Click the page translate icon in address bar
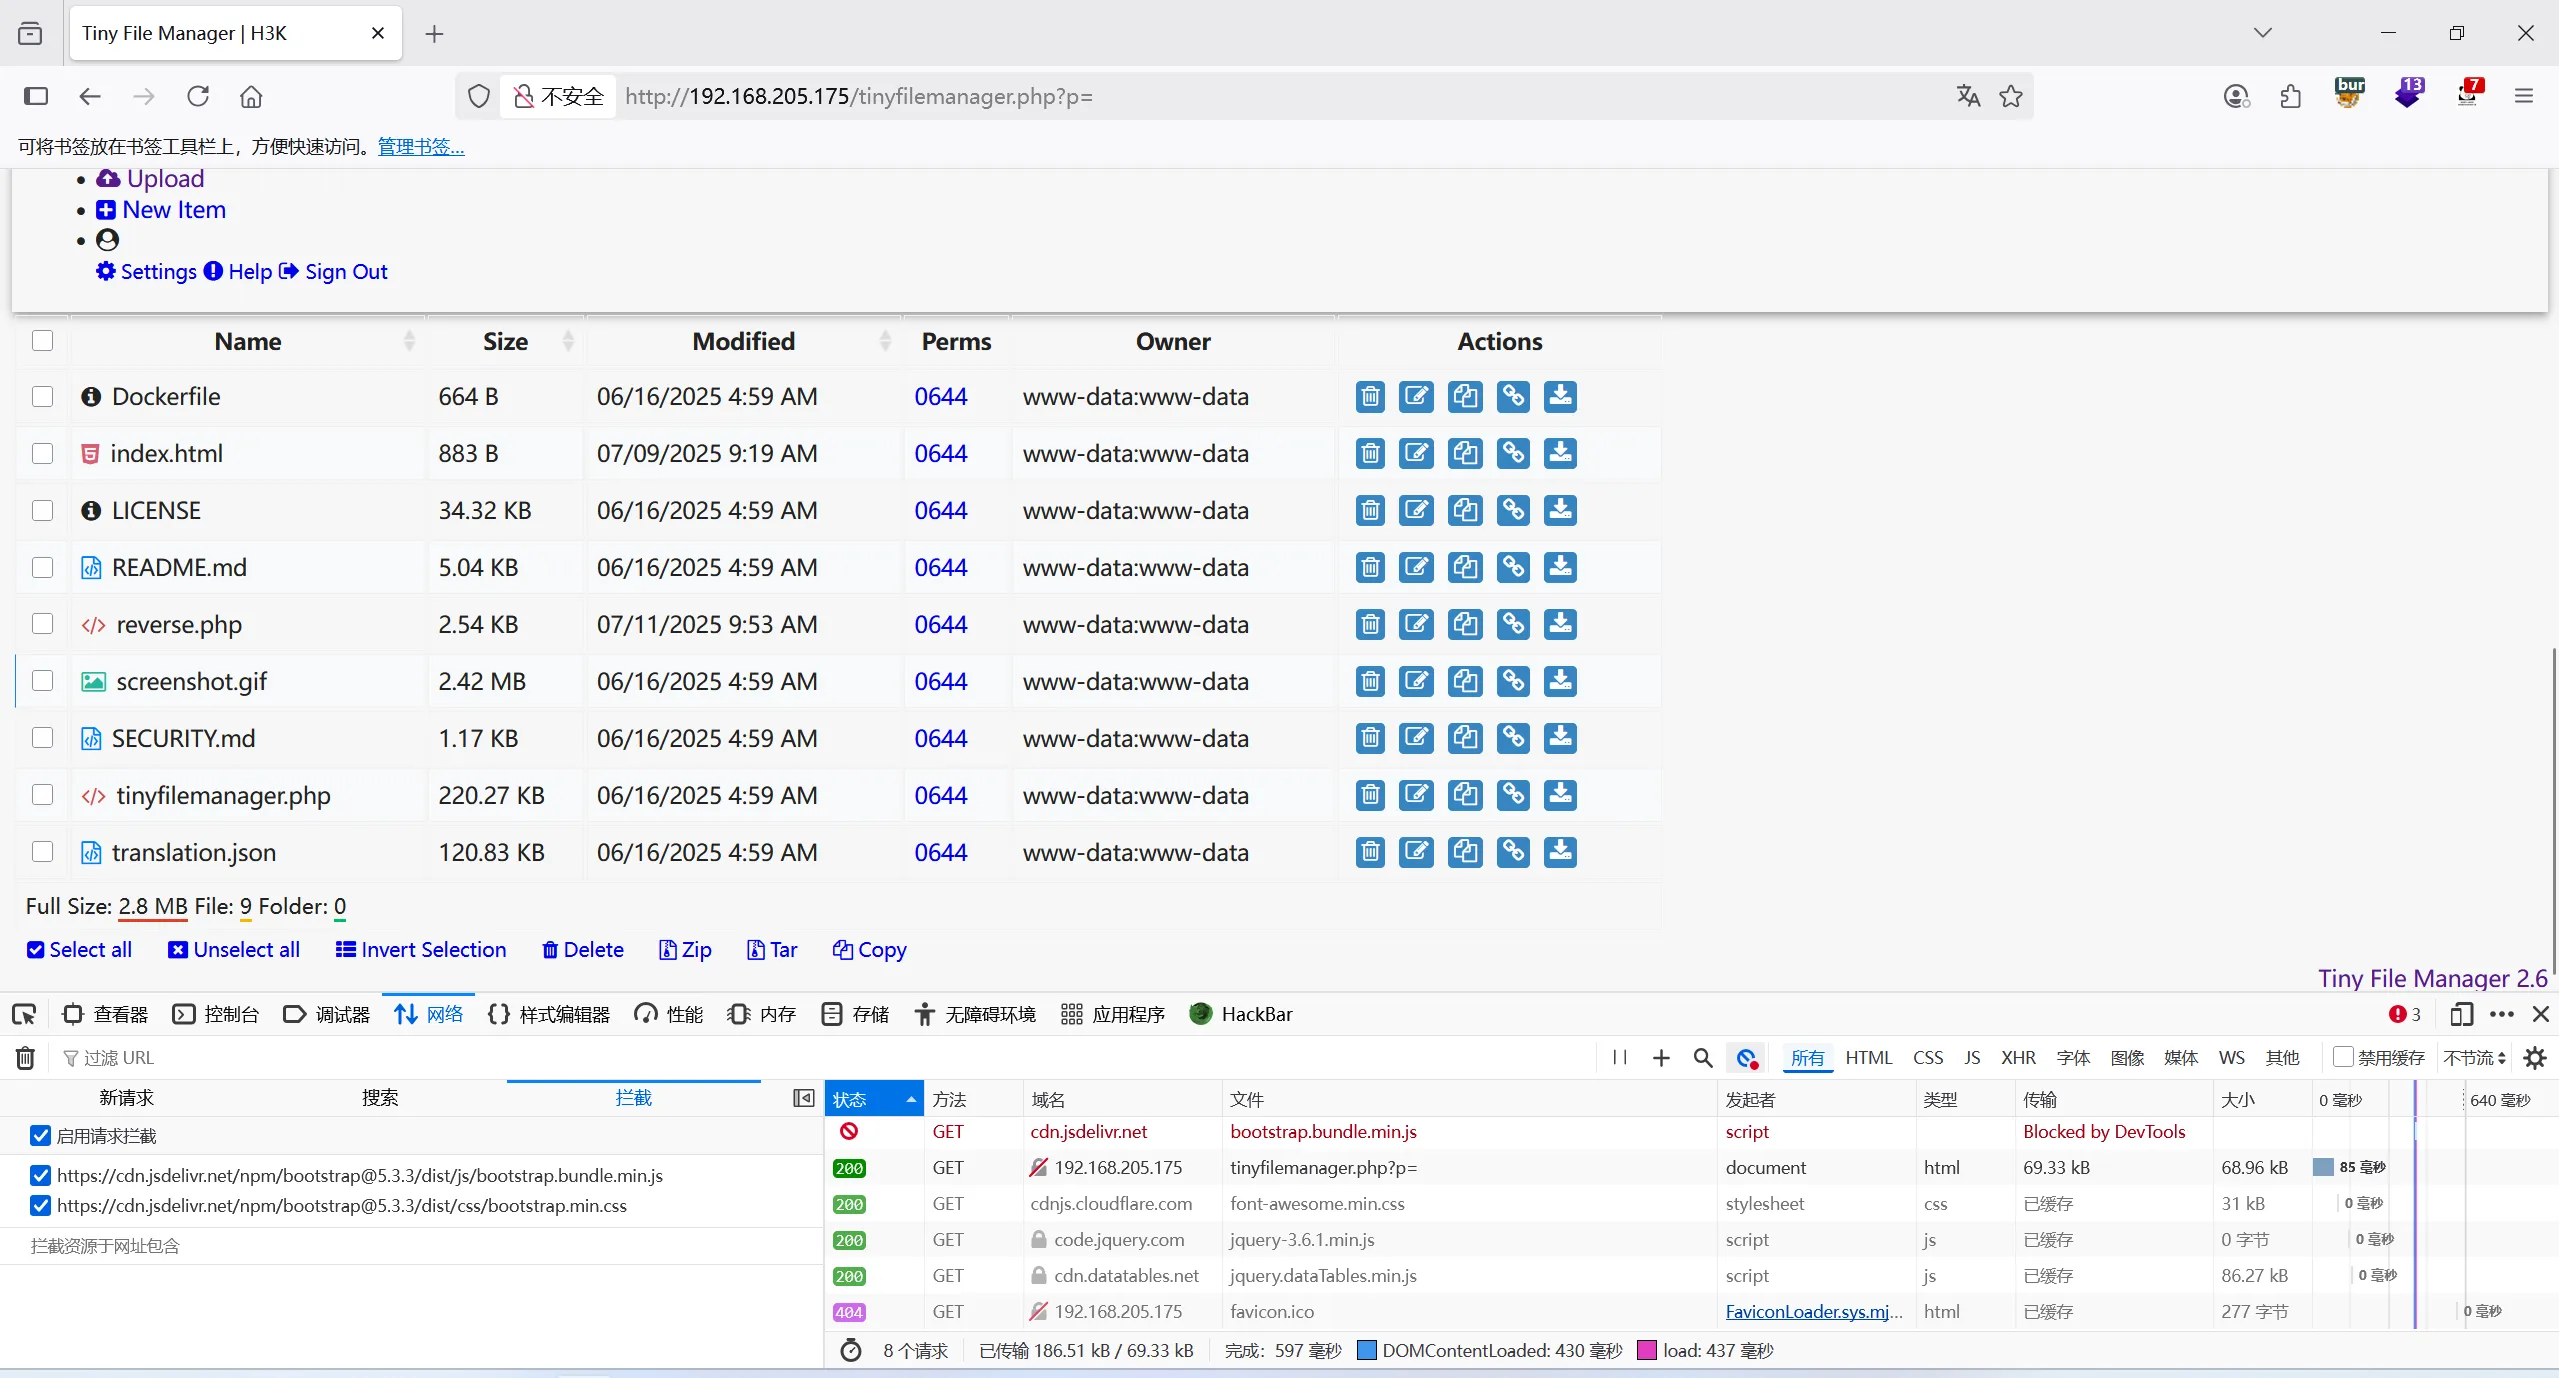 tap(1968, 96)
